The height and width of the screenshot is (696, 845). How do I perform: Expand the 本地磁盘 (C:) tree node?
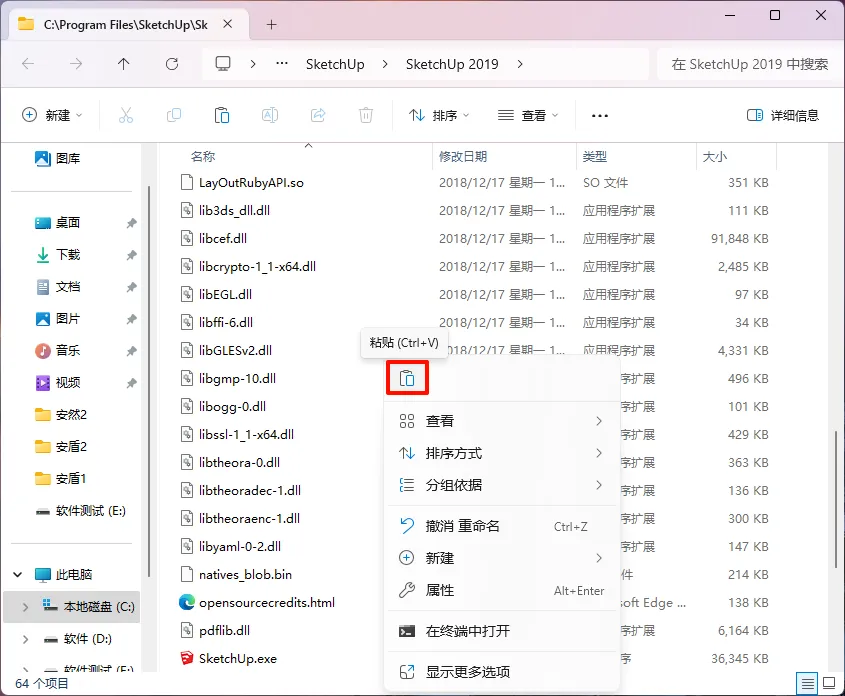point(25,607)
